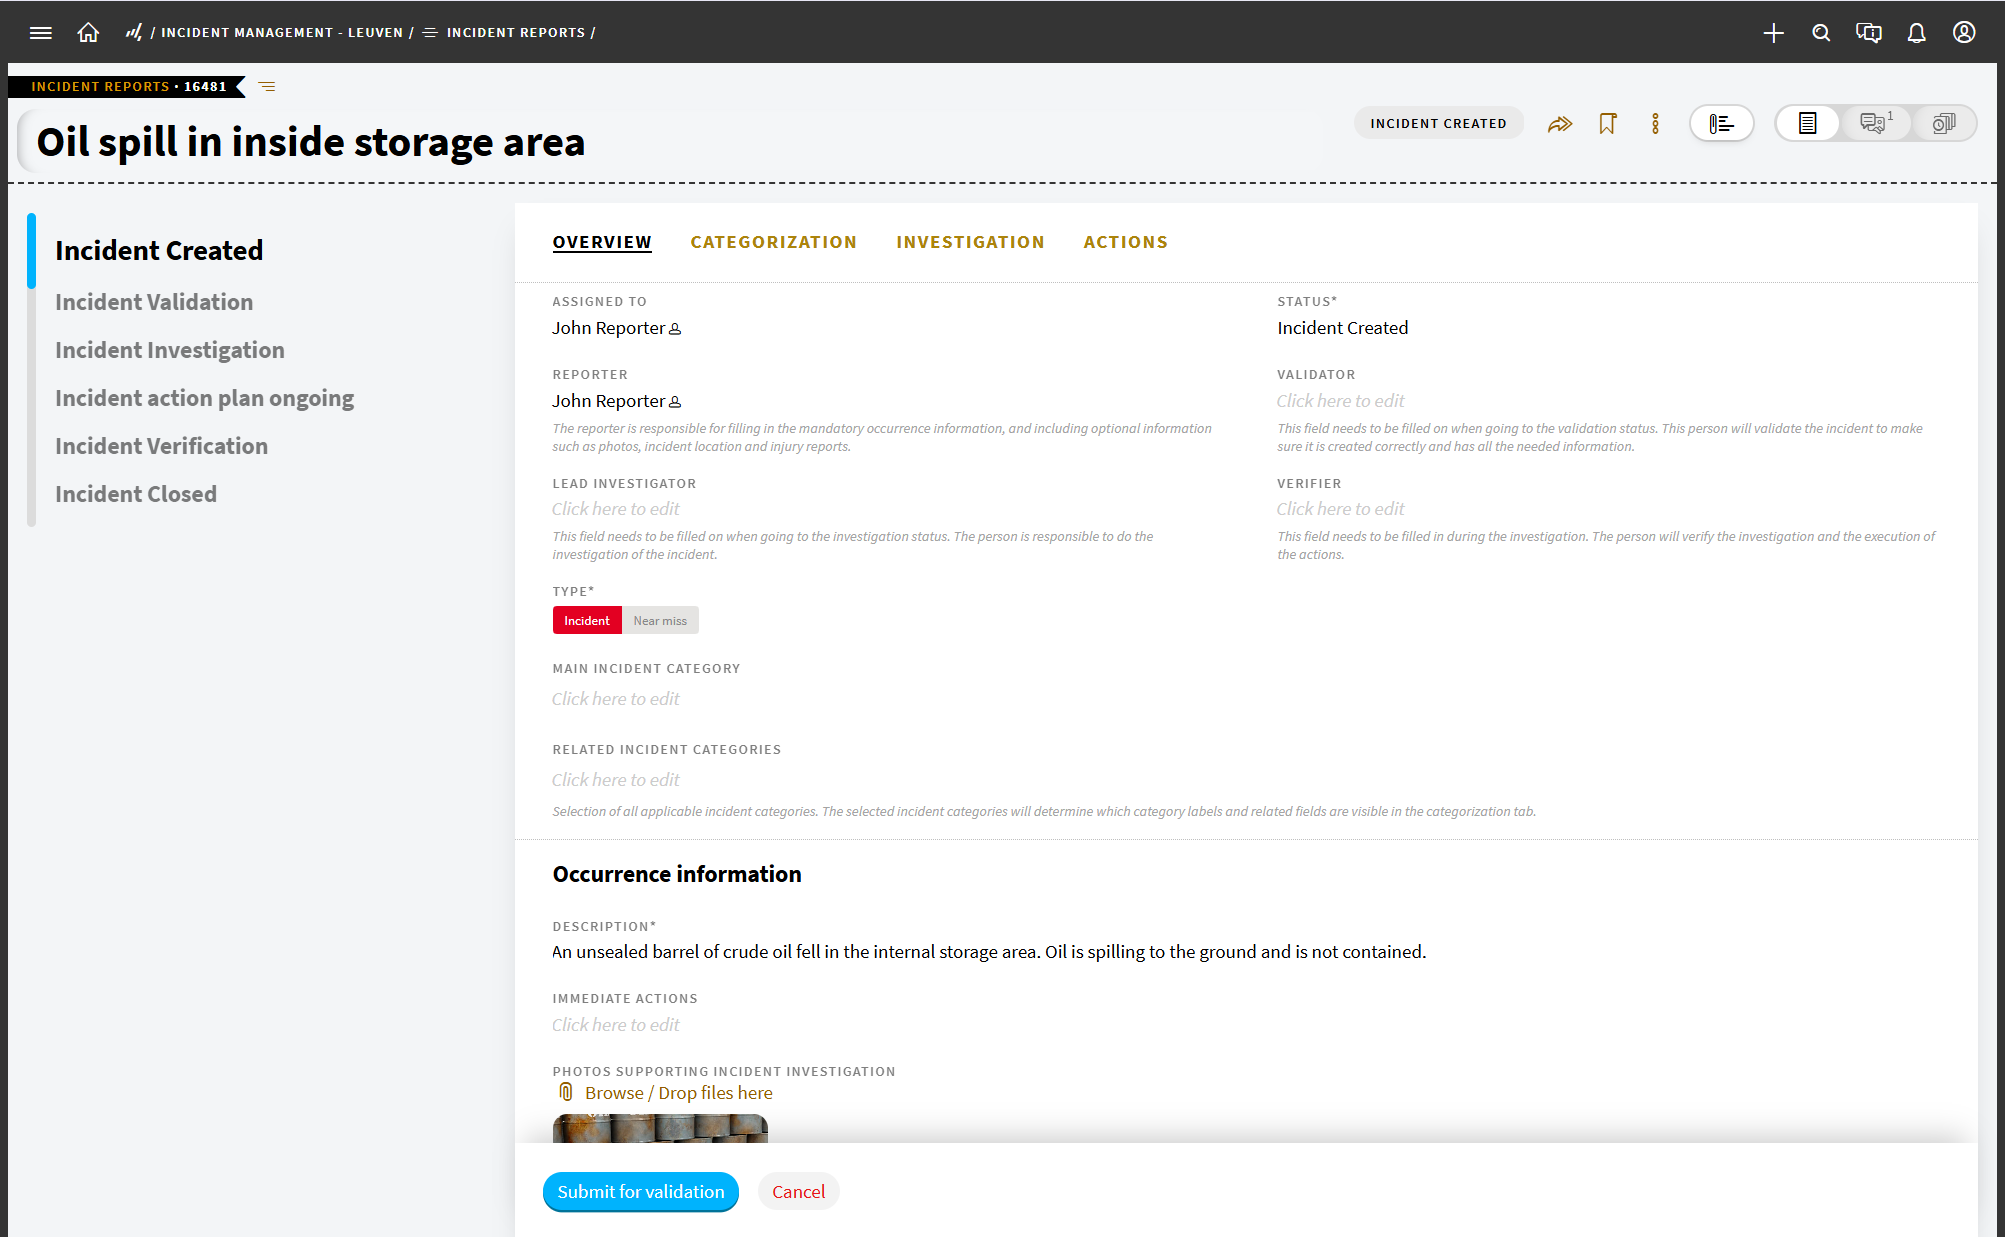Screen dimensions: 2005x1237
Task: Switch to the Investigation tab
Action: point(970,242)
